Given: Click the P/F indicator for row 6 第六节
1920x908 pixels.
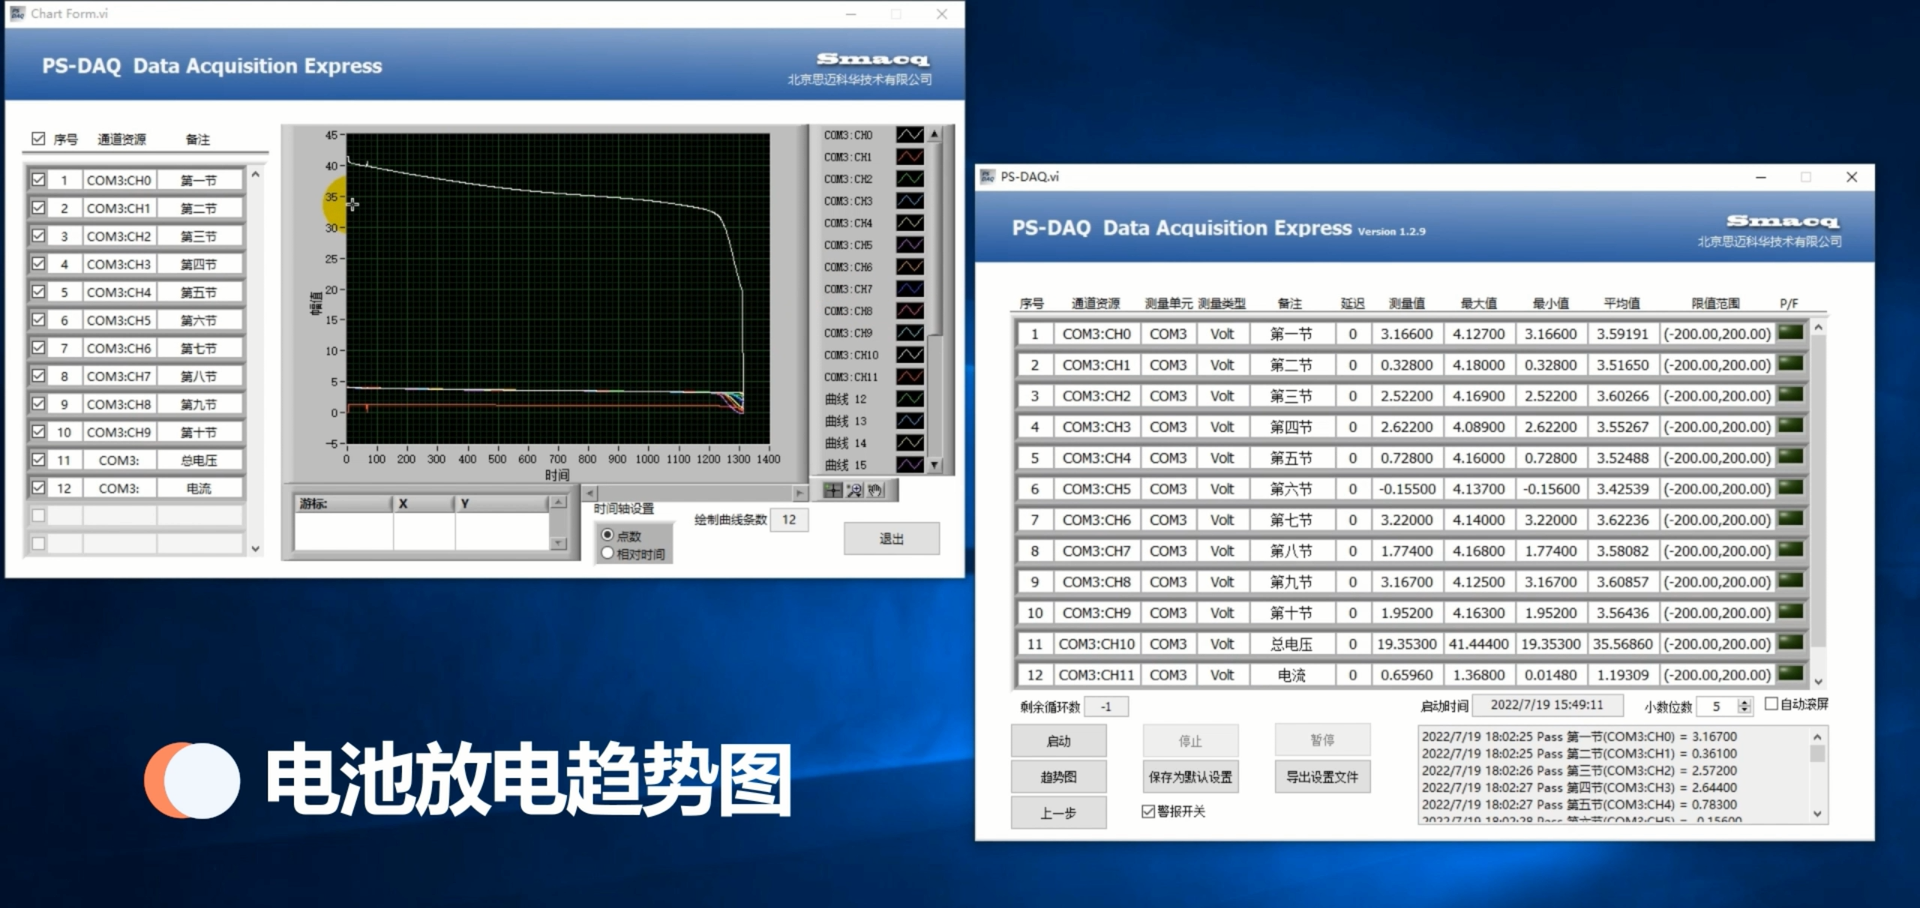Looking at the screenshot, I should (1791, 488).
